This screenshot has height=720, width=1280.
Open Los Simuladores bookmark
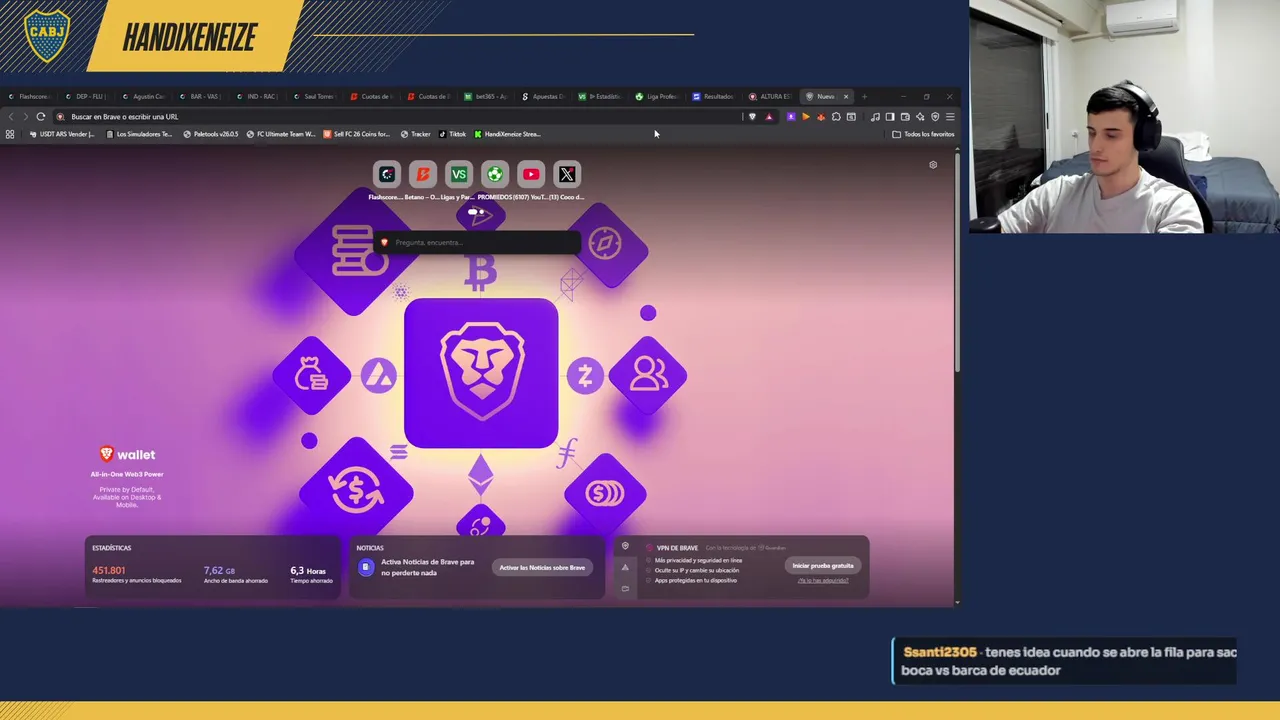pyautogui.click(x=139, y=134)
